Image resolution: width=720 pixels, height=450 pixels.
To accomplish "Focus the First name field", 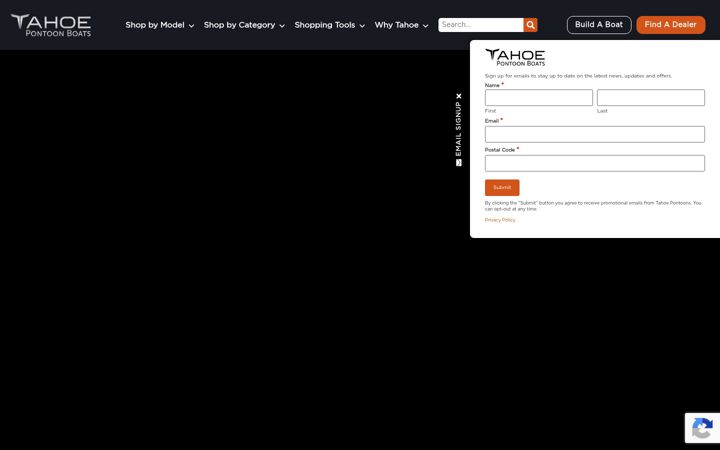I will pos(539,97).
